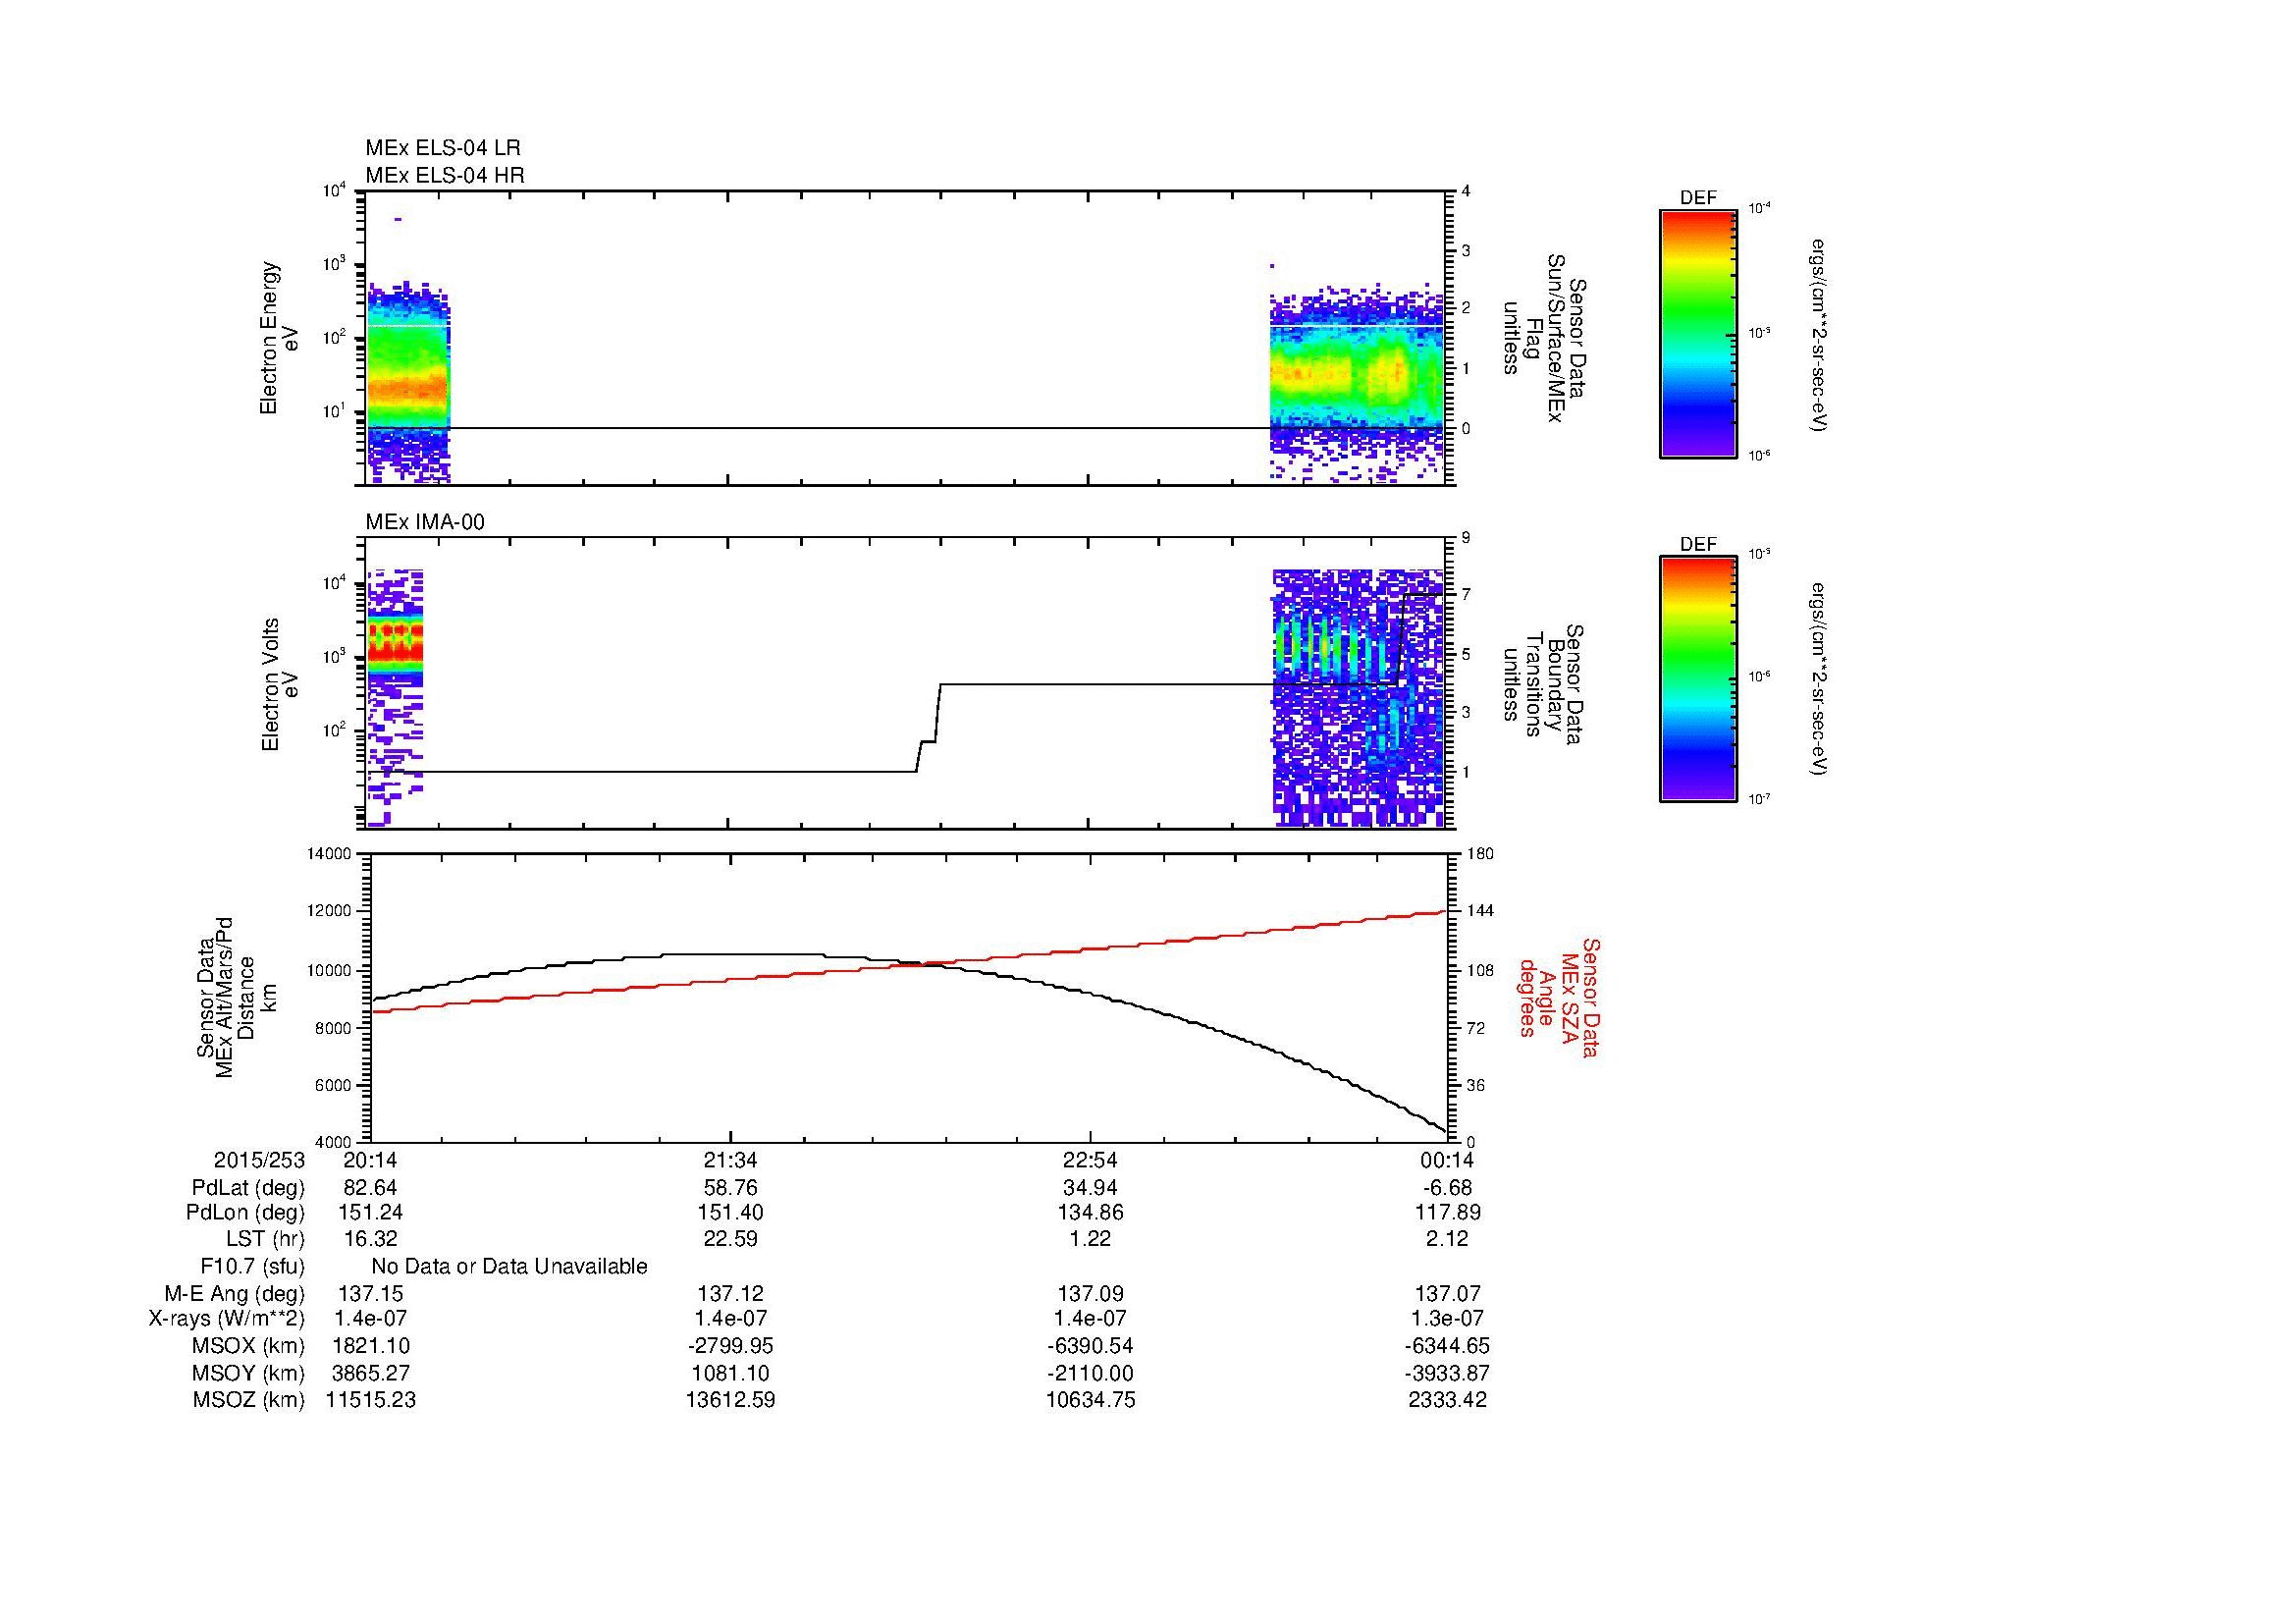The height and width of the screenshot is (1623, 2296).
Task: Click the '14000' altitude axis tick label
Action: tap(329, 854)
